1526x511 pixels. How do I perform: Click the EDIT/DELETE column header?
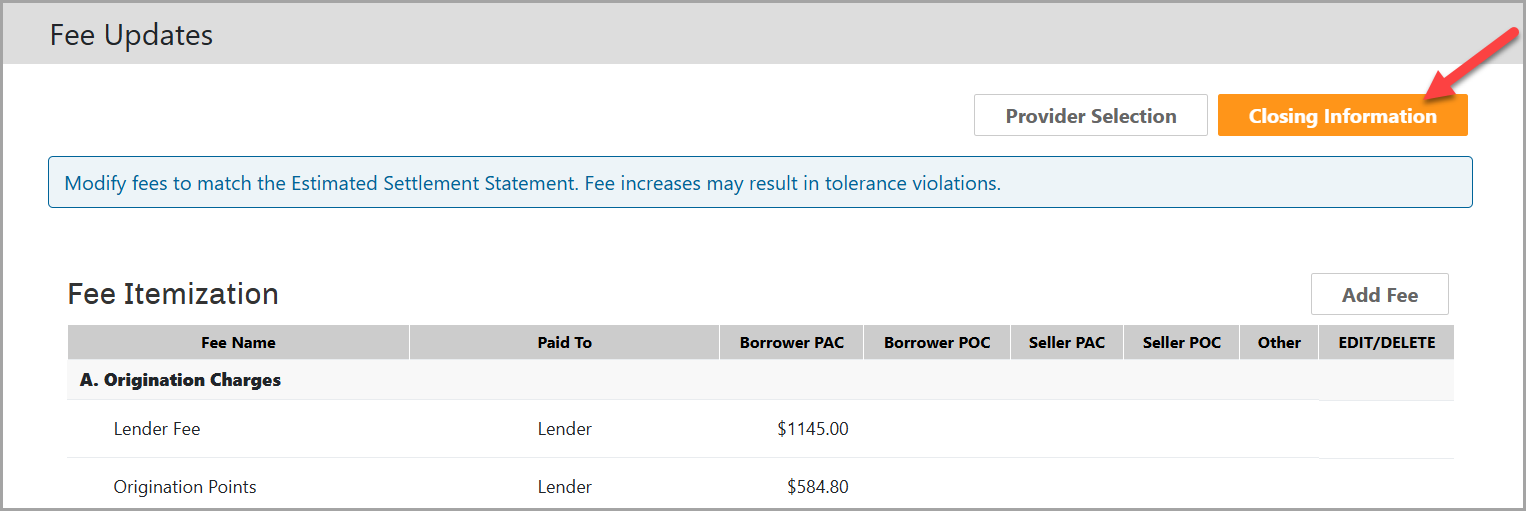[x=1386, y=343]
